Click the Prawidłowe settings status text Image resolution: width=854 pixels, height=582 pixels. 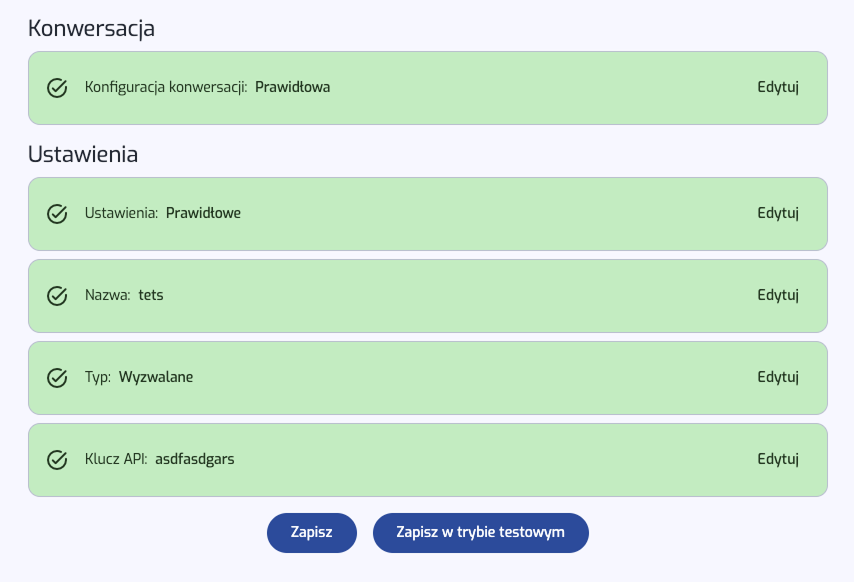(203, 214)
